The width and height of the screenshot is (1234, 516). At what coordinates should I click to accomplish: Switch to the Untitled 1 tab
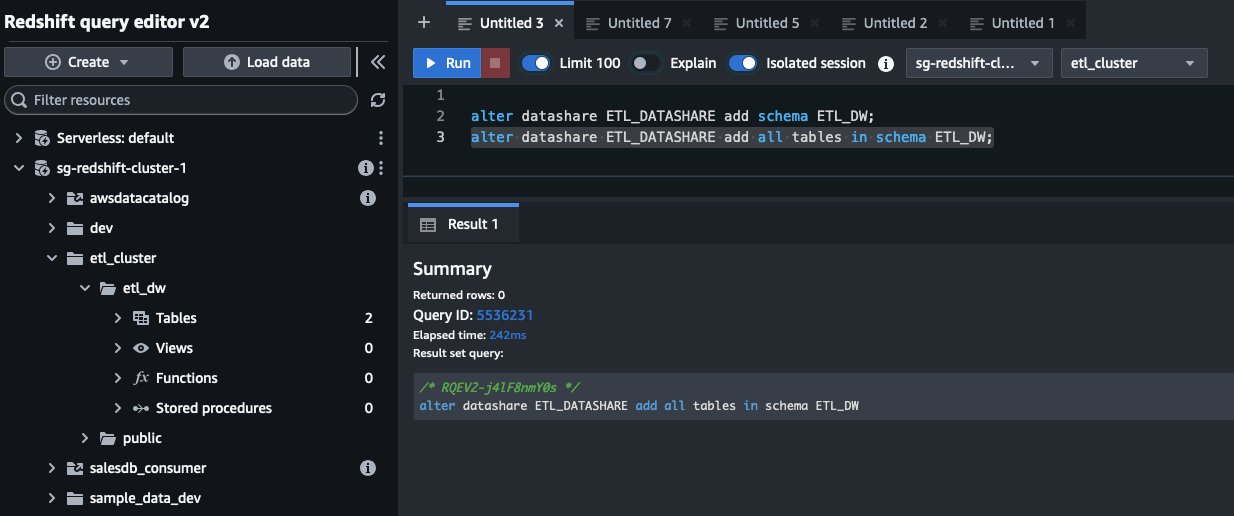click(1023, 23)
